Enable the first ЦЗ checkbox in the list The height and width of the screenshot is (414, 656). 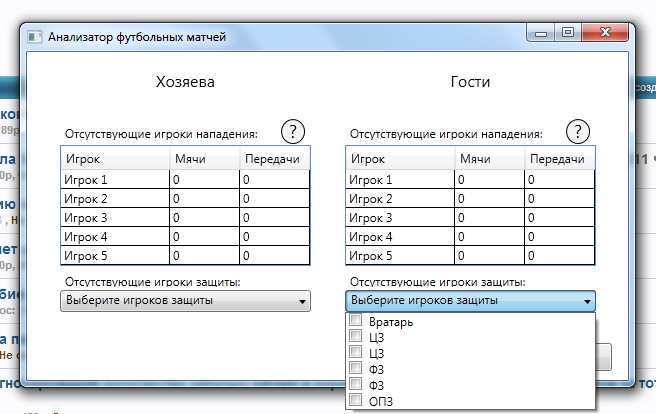(355, 338)
